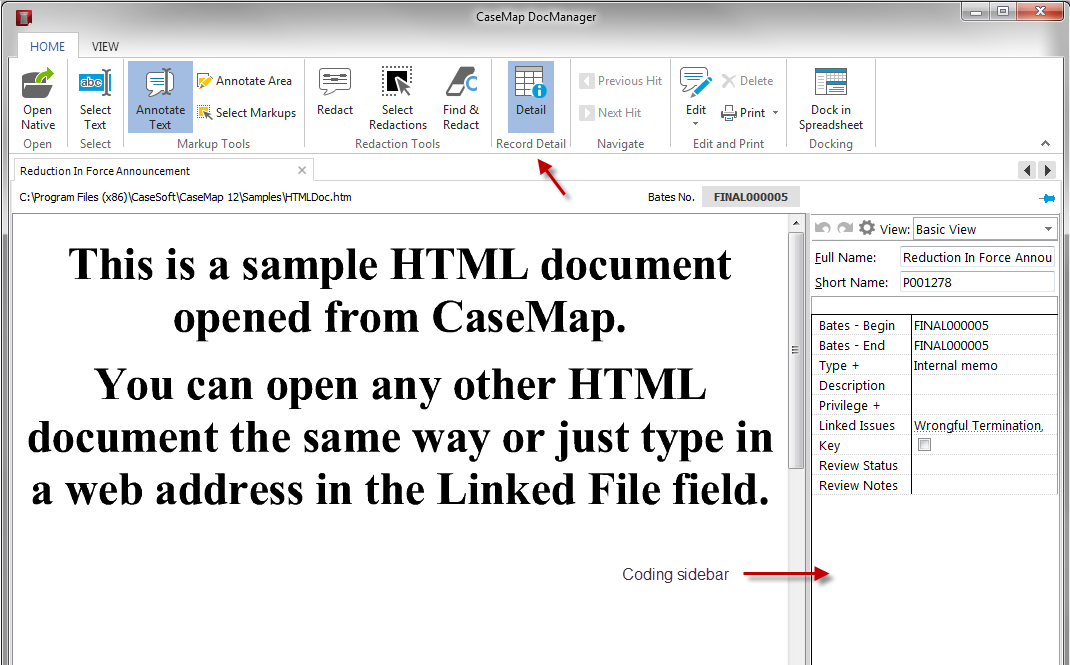Click Select Markups in Markup Tools

(246, 112)
